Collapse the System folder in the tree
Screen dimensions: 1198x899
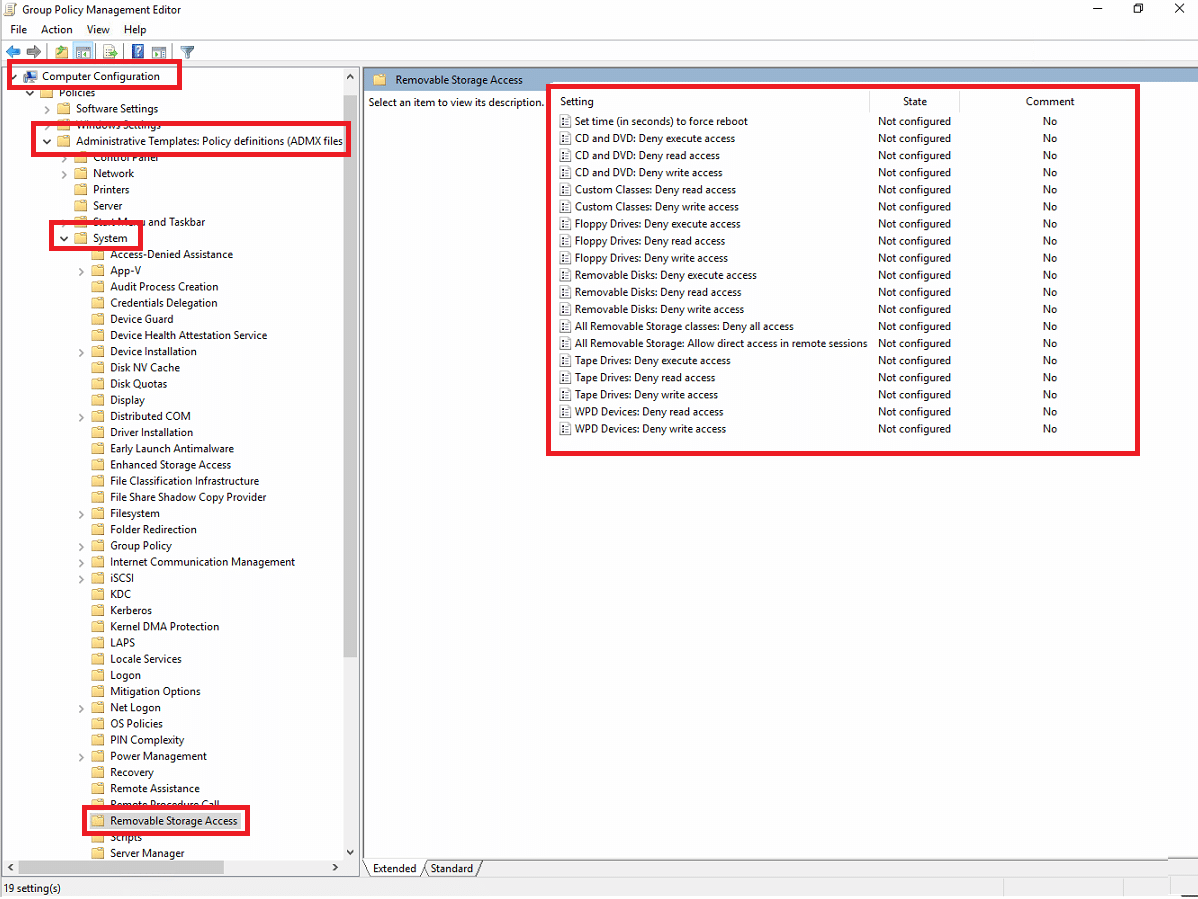(64, 239)
